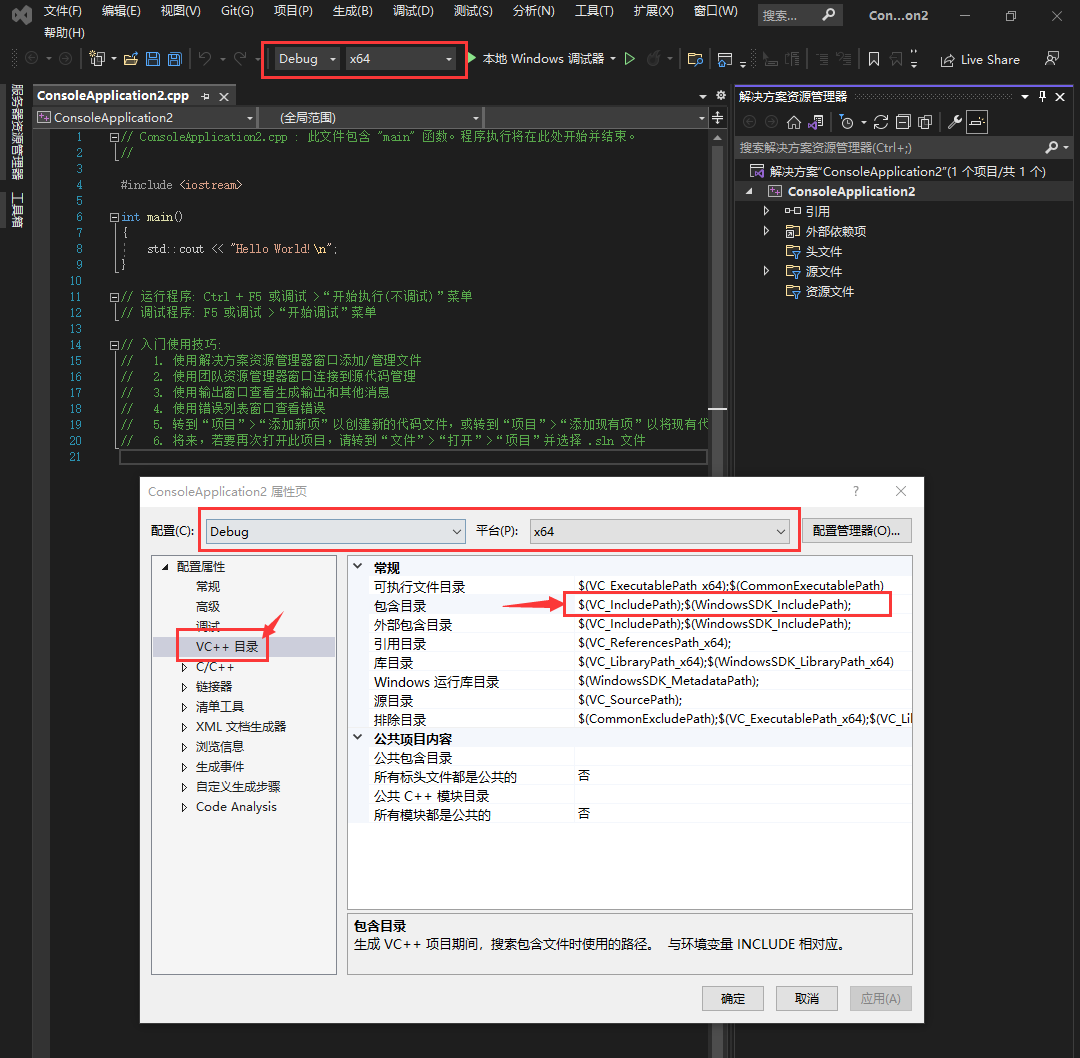Click the 确定 button
The width and height of the screenshot is (1080, 1058).
tap(733, 998)
